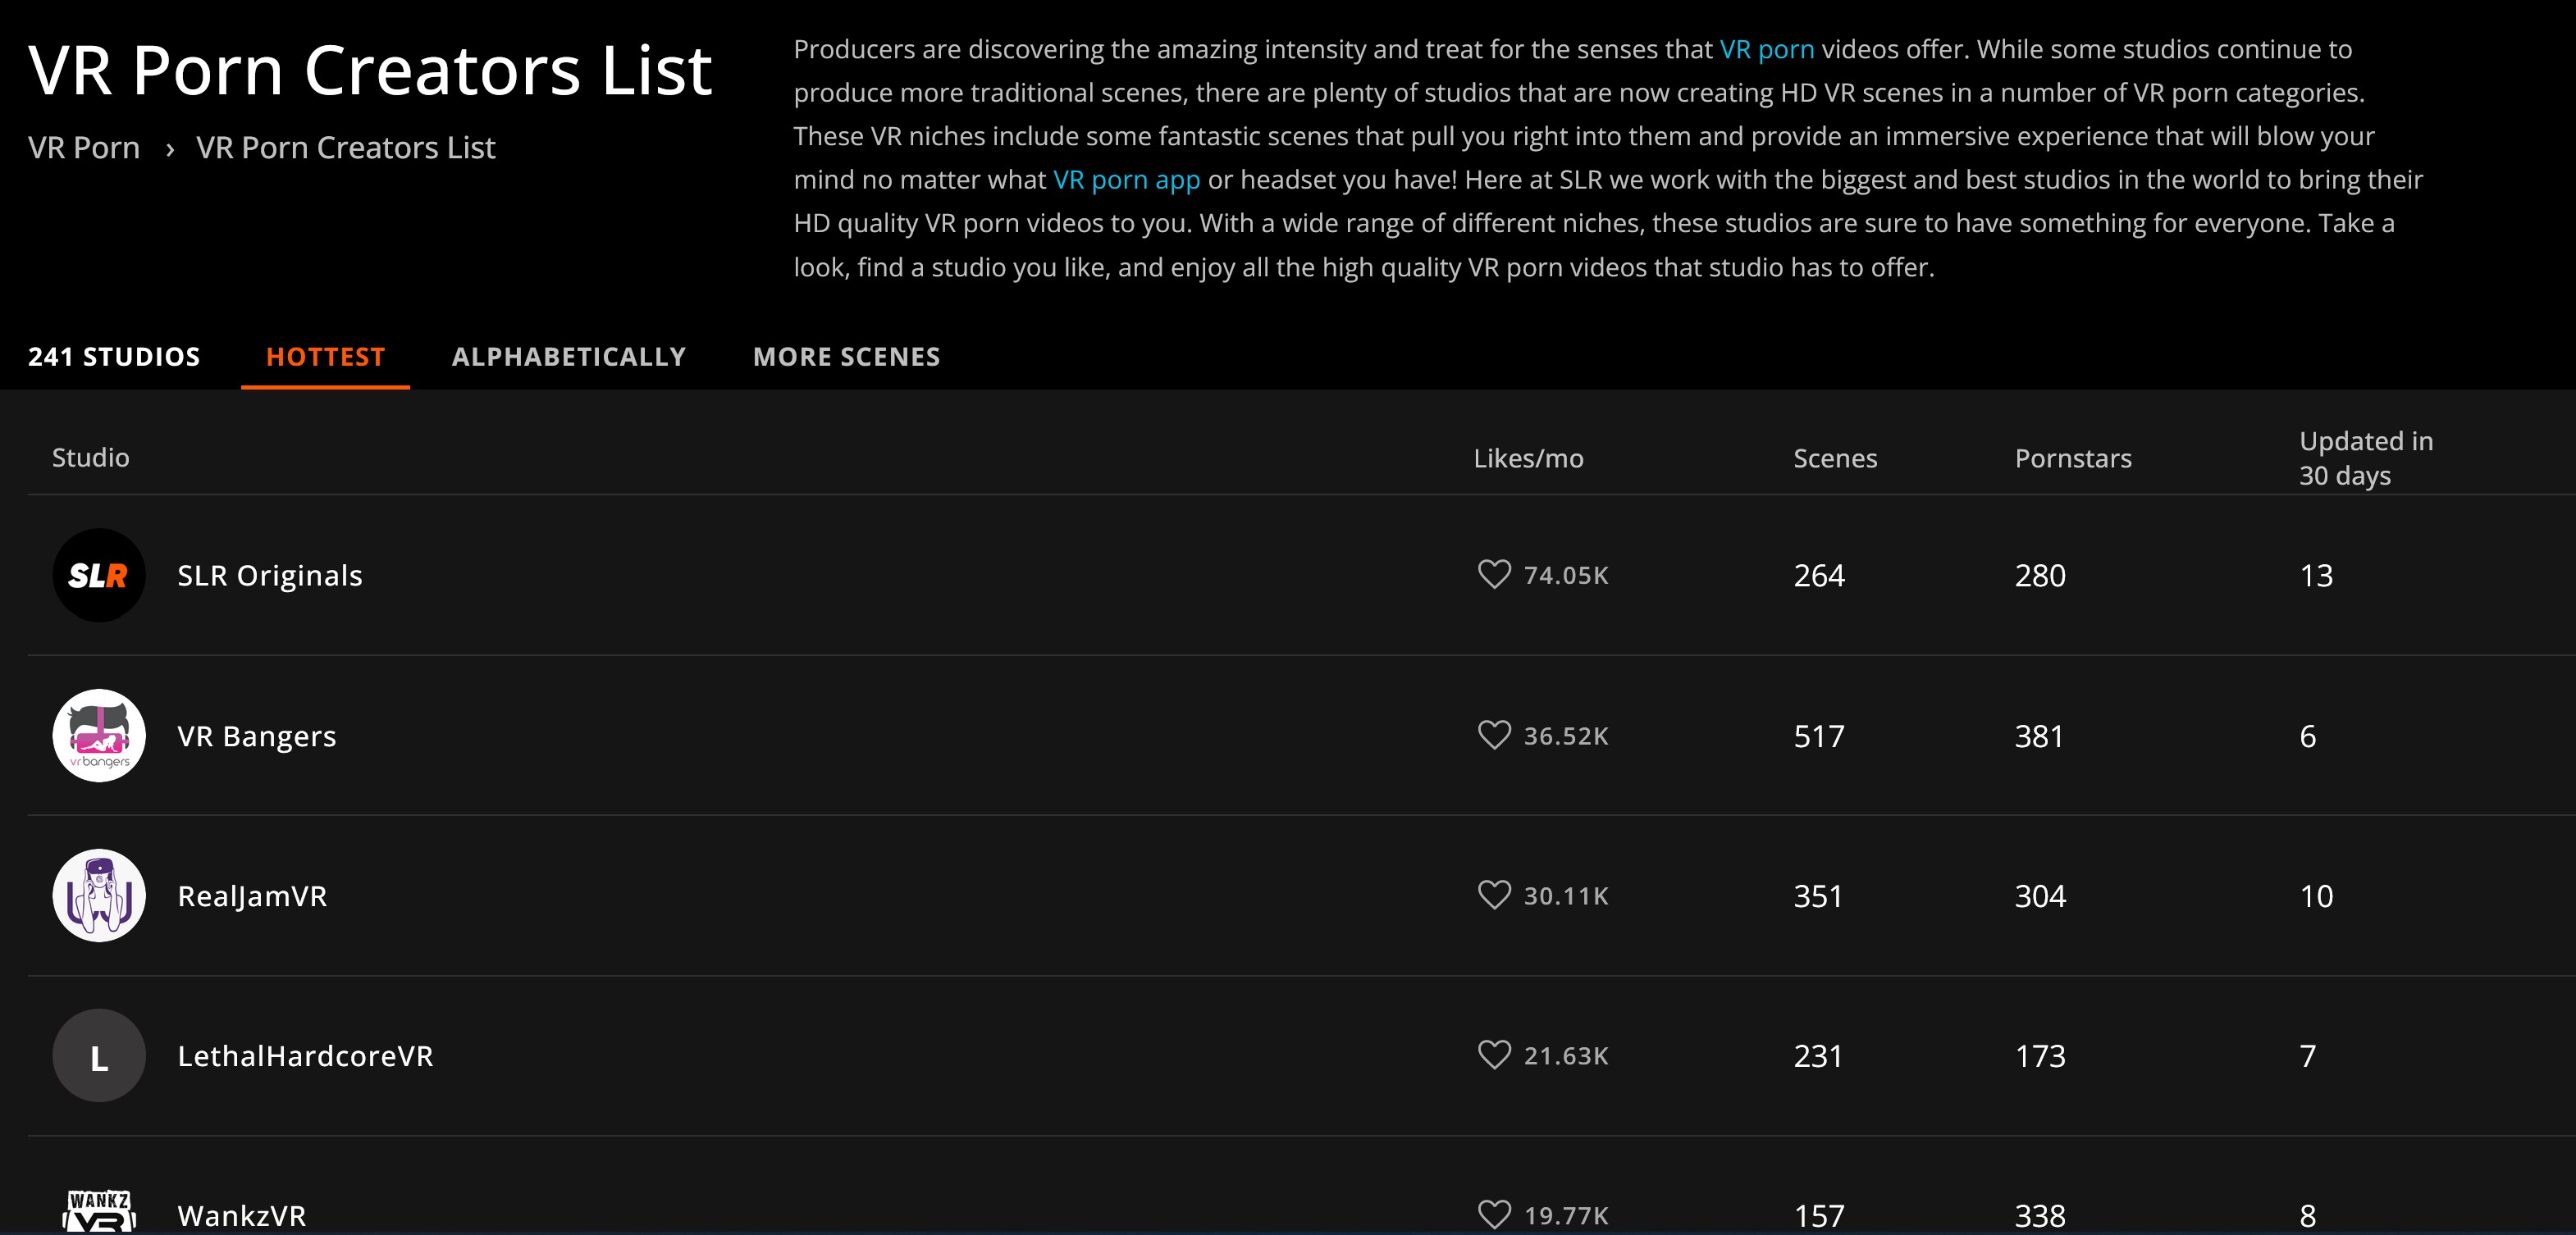
Task: Select SLR Originals scenes count 264
Action: coord(1819,576)
